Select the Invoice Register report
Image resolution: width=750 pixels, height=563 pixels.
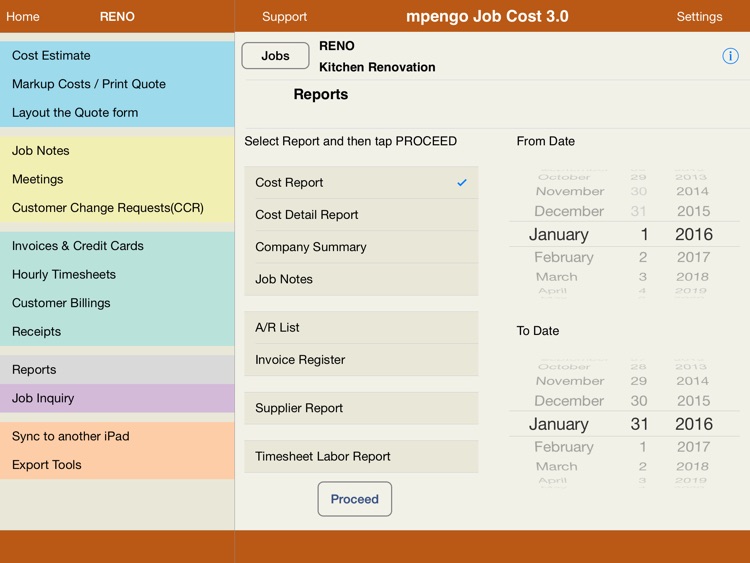(361, 360)
